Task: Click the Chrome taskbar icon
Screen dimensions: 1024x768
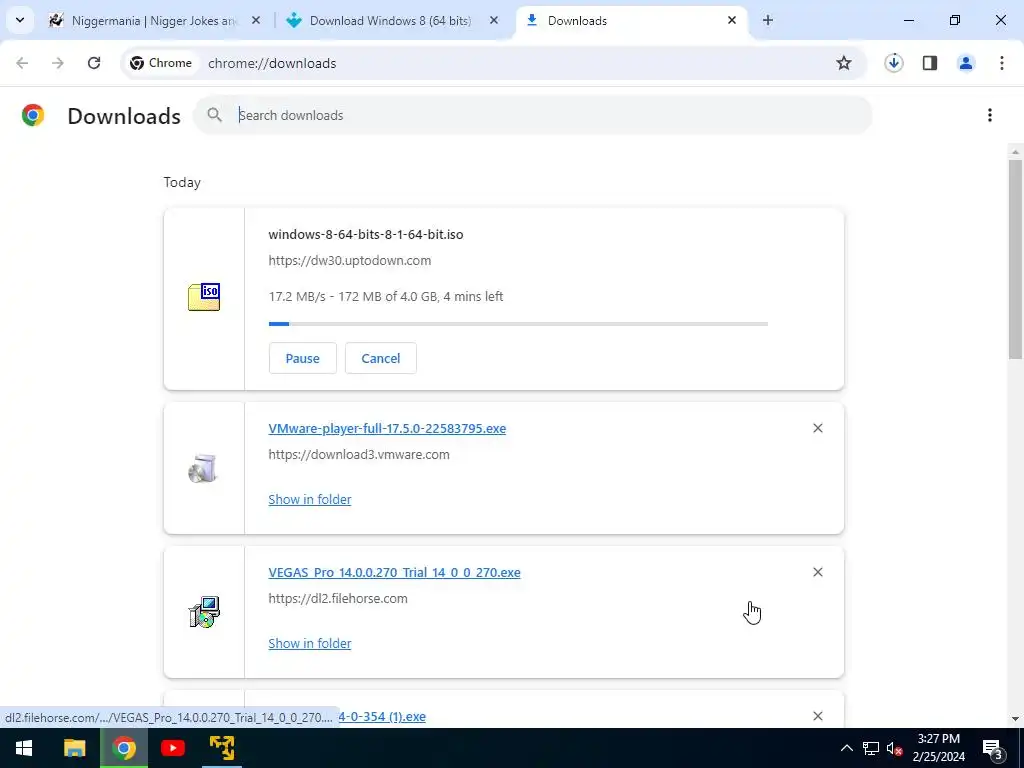Action: 123,748
